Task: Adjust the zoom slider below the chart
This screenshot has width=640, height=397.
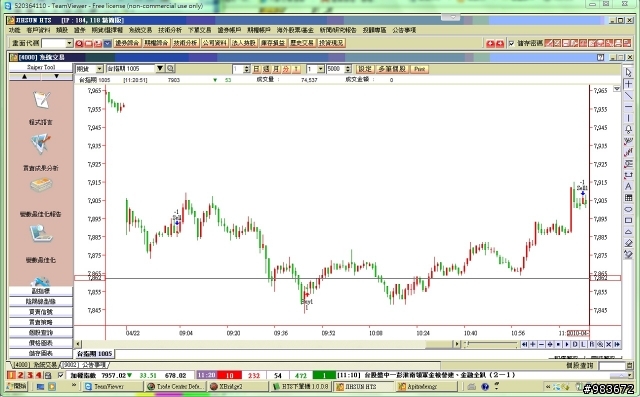Action: pos(492,345)
